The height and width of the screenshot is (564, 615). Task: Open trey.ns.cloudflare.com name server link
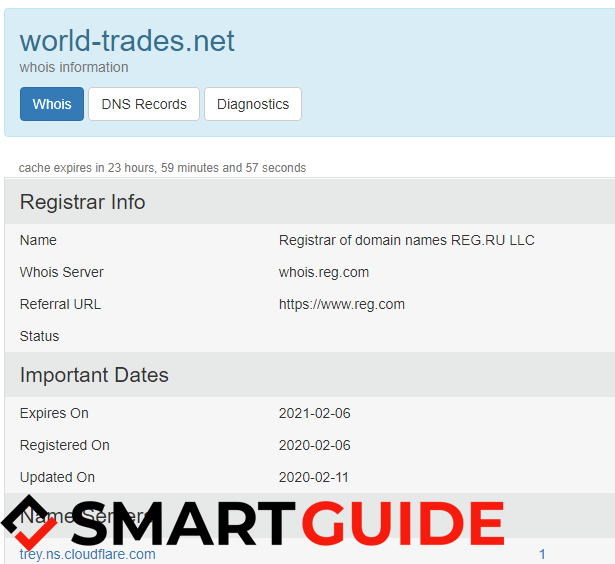click(87, 554)
